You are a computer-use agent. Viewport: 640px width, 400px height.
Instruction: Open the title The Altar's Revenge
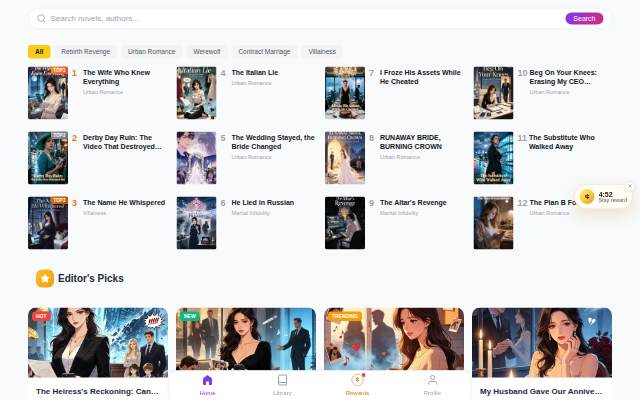(413, 202)
